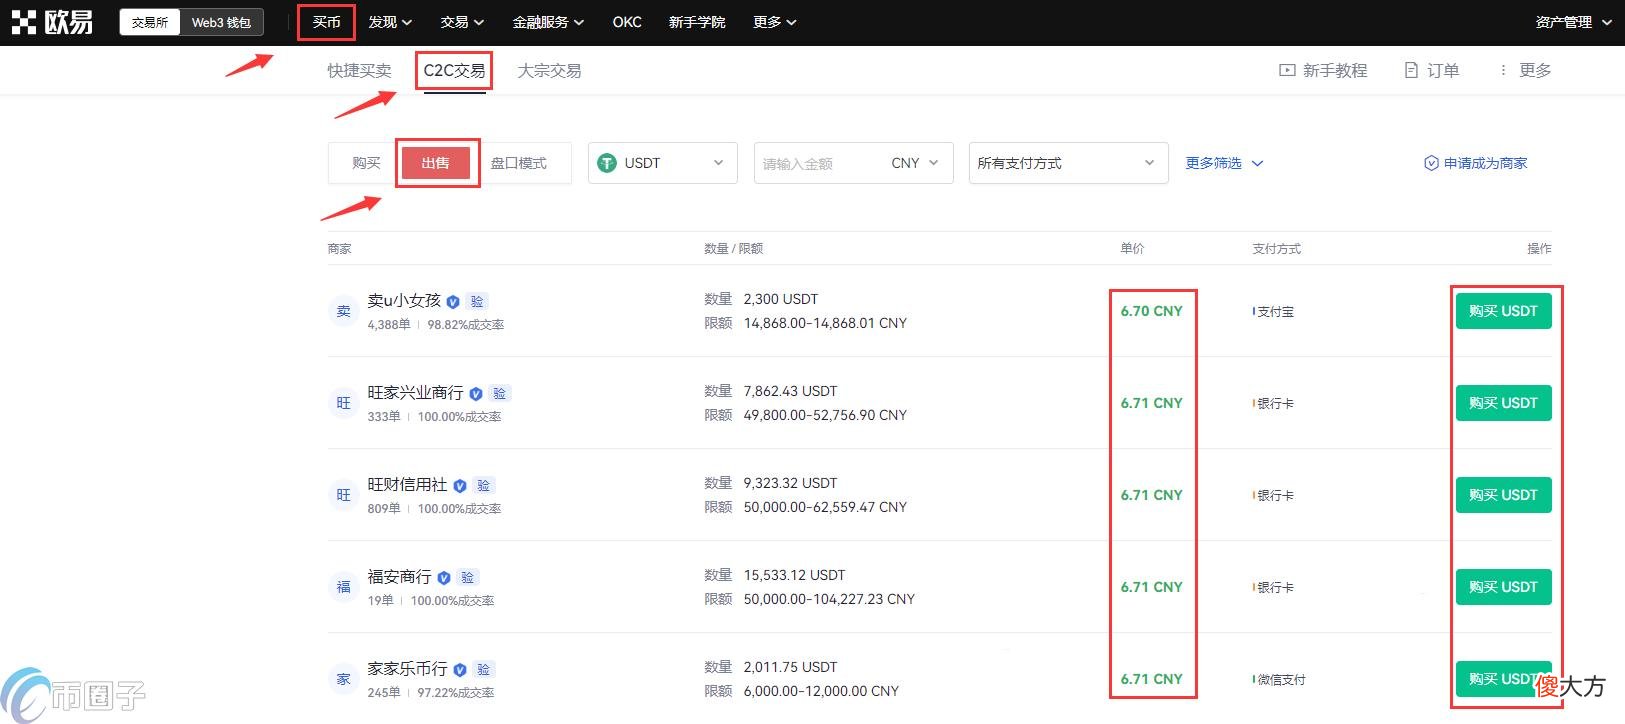Click the 单价 column header

(1132, 248)
